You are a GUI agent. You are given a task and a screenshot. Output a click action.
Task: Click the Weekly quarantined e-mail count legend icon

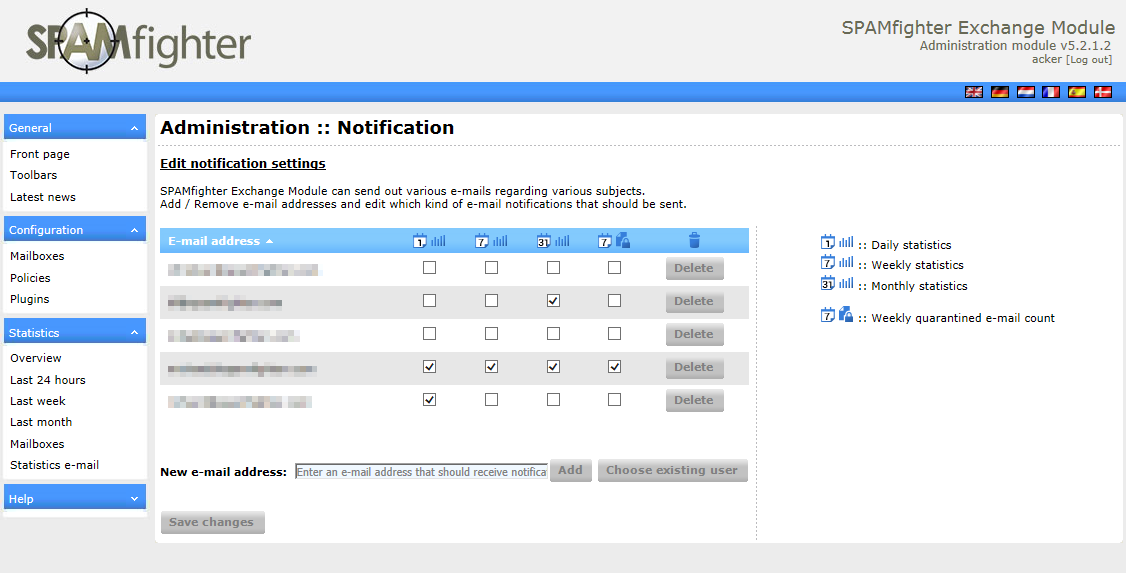click(837, 315)
